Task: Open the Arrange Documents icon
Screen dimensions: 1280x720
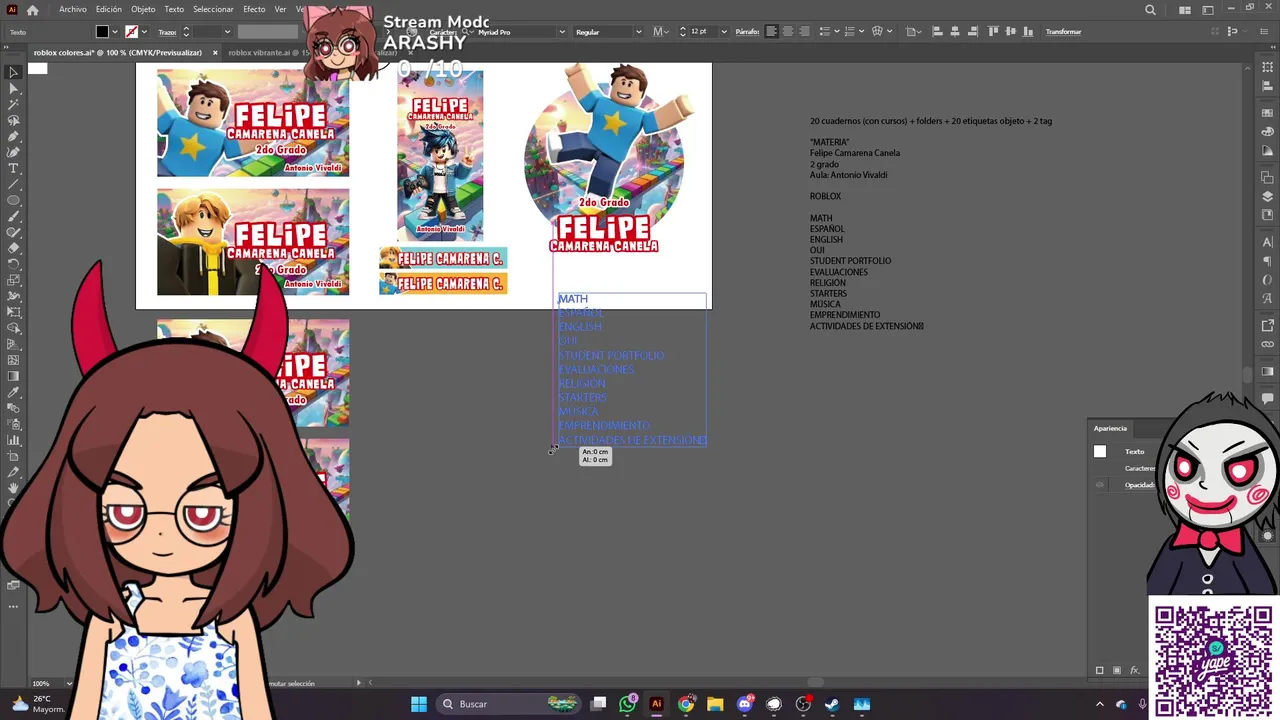Action: 1184,10
